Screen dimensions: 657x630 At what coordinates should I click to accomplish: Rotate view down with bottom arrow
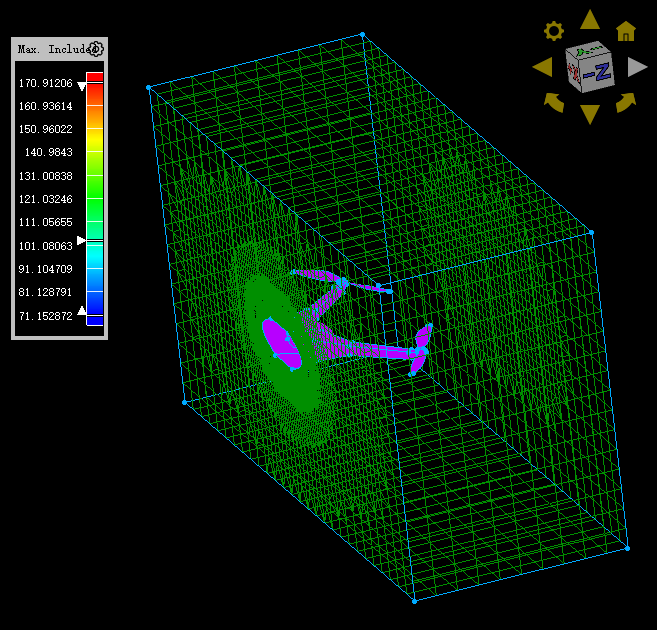click(x=590, y=114)
